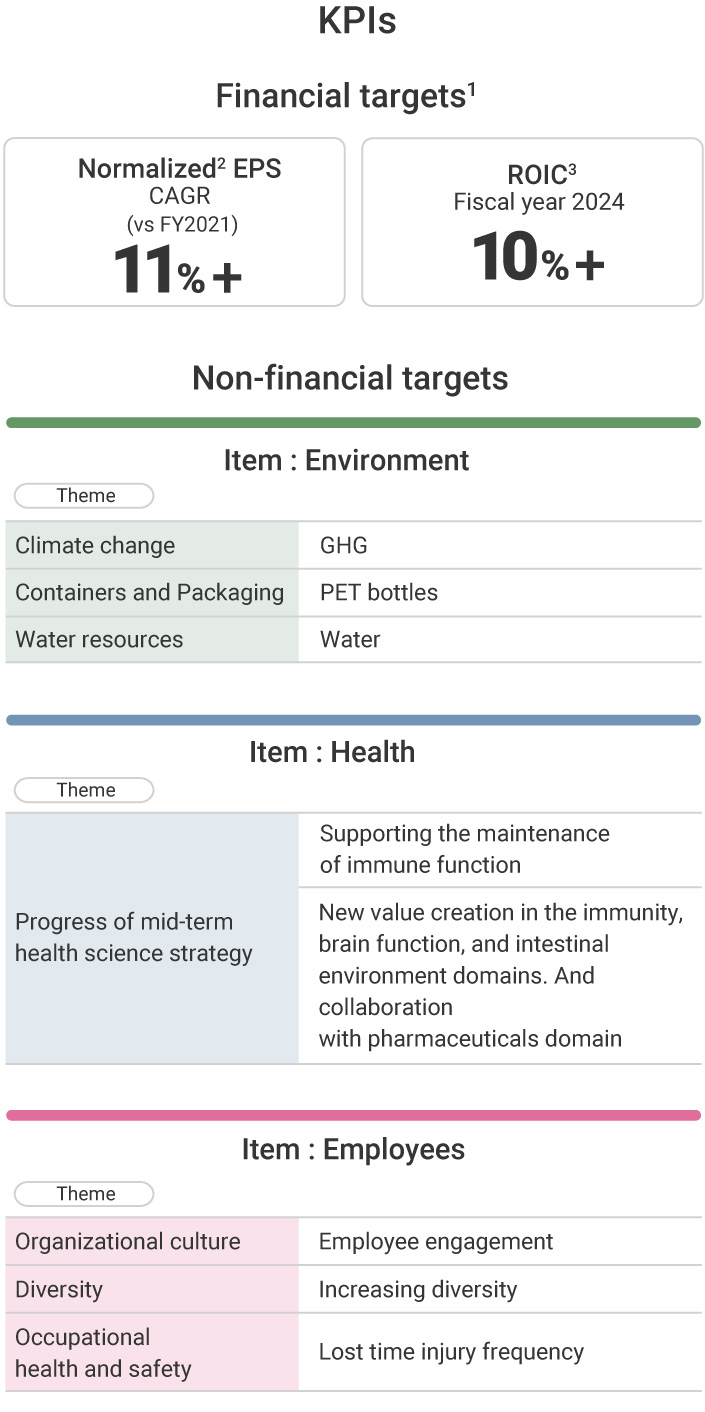Select the Theme pill under Health

point(86,790)
